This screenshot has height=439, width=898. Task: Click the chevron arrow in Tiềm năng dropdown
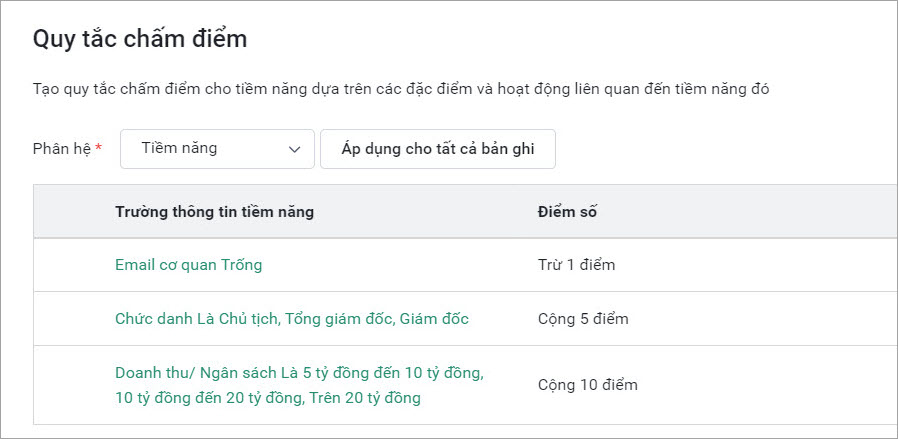[294, 149]
